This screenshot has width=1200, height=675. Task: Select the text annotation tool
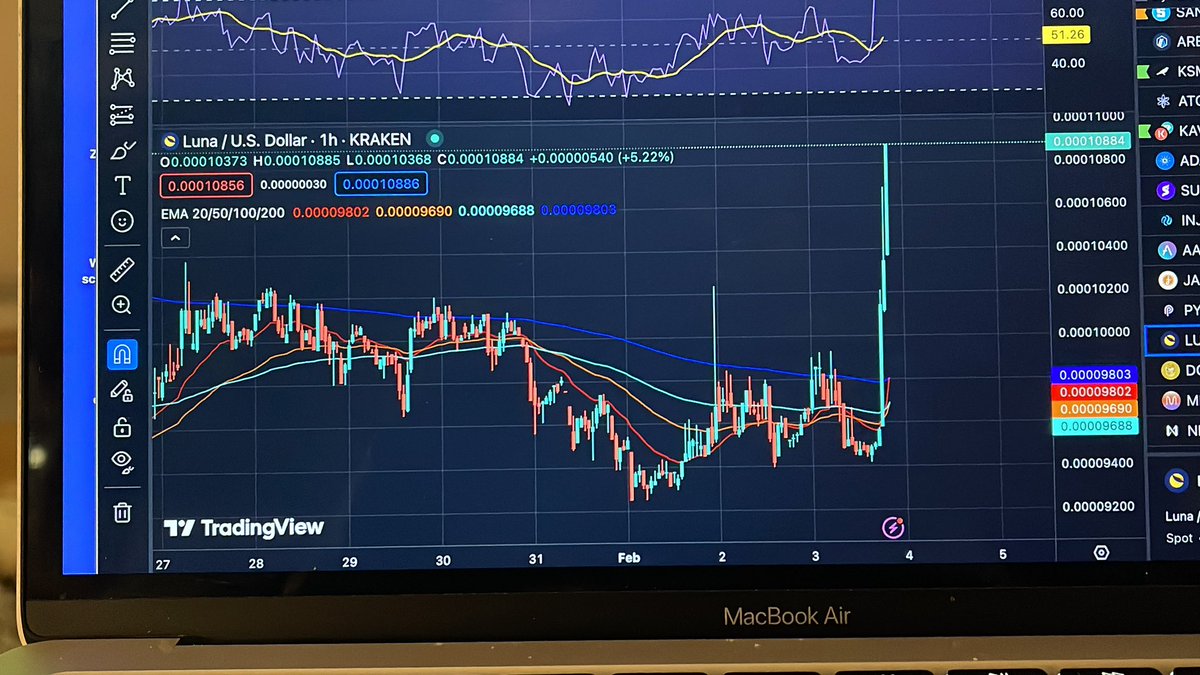[122, 185]
